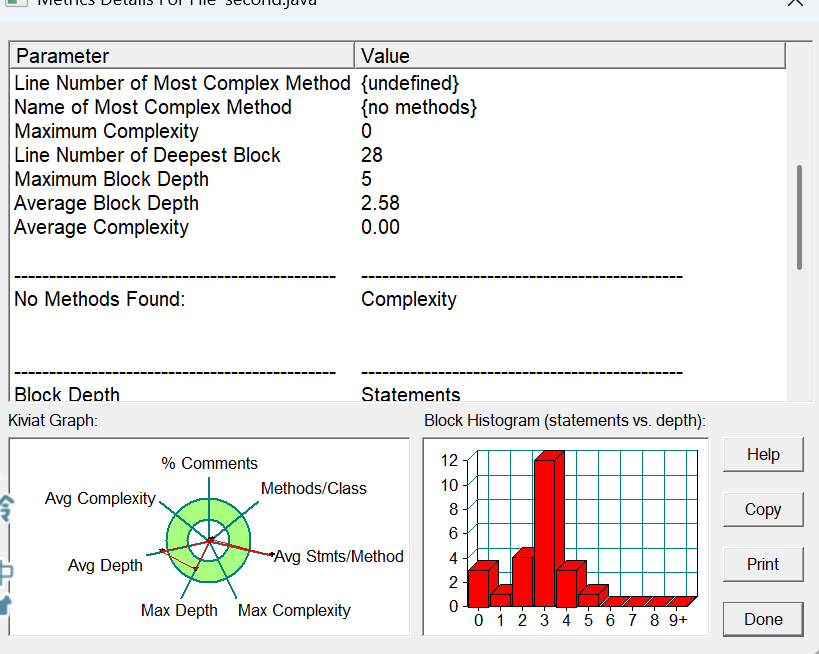Select the 'Maximum Block Depth' row
The width and height of the screenshot is (819, 654).
pos(397,179)
